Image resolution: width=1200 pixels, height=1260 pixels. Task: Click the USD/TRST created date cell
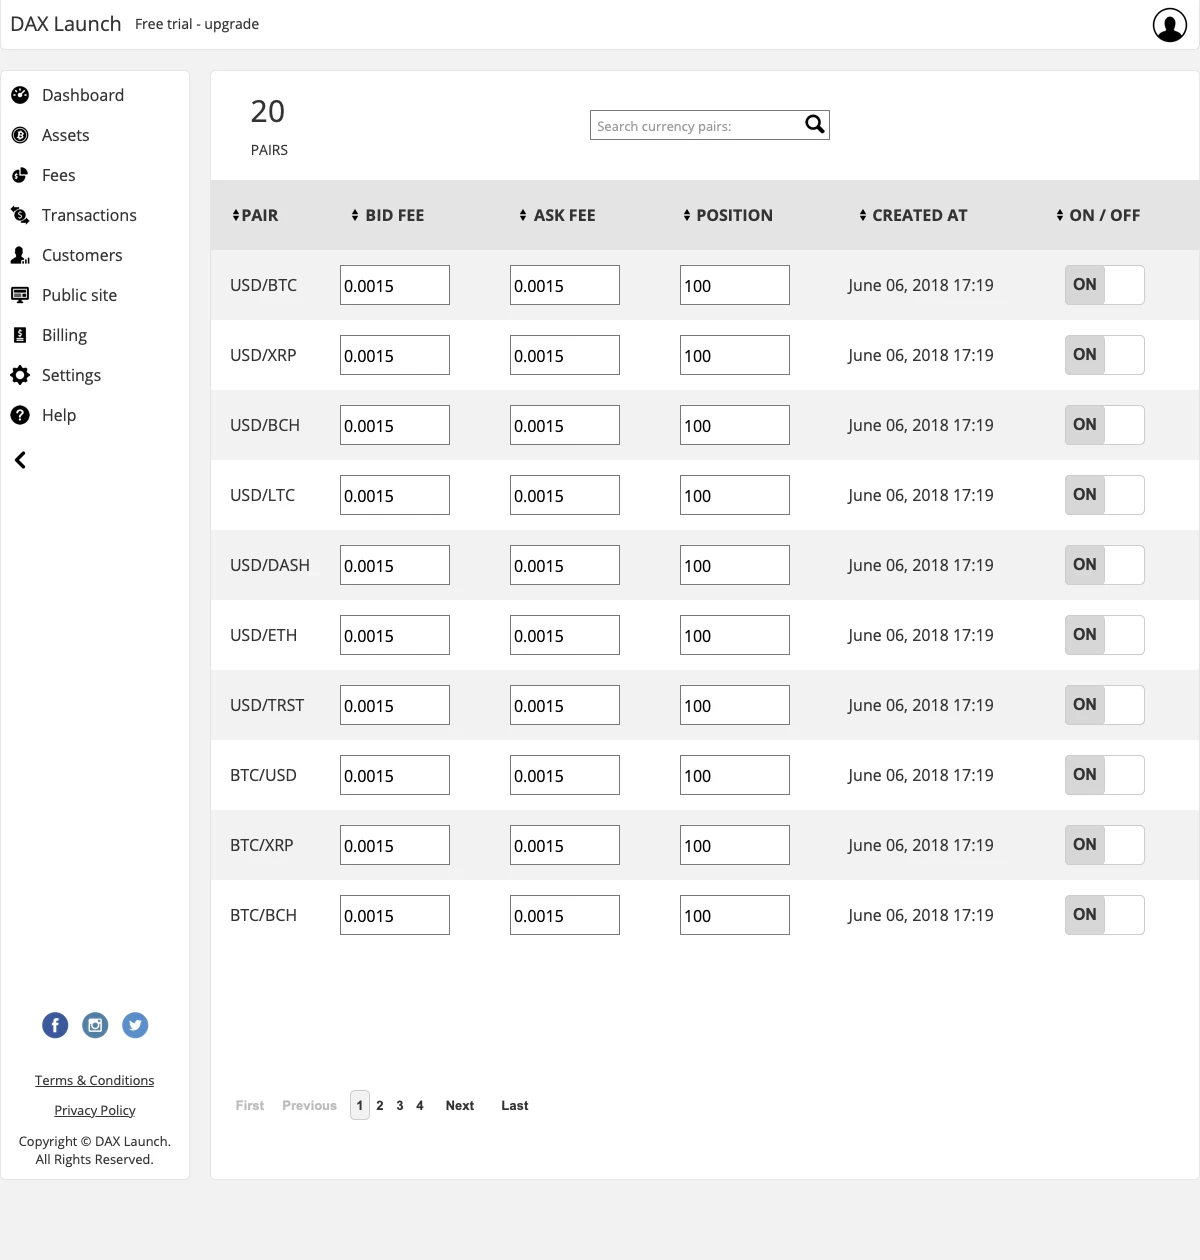point(921,705)
